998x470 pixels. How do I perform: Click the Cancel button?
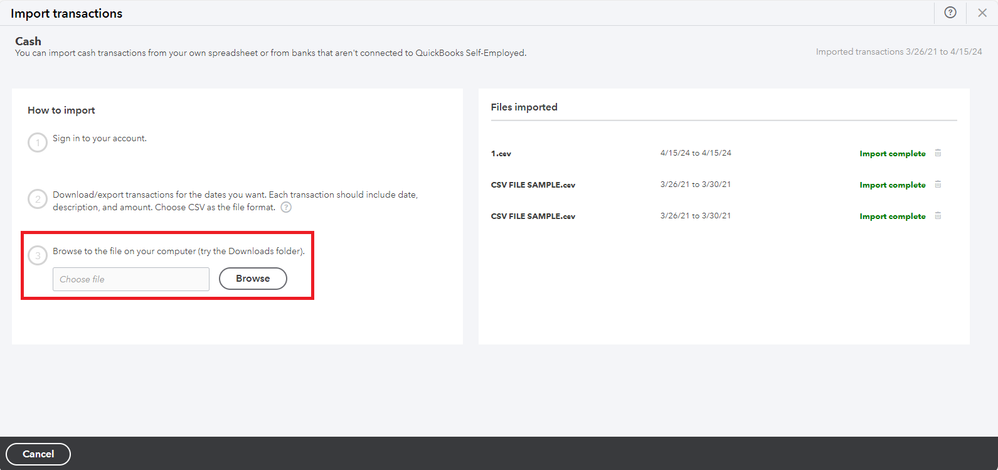(x=38, y=454)
